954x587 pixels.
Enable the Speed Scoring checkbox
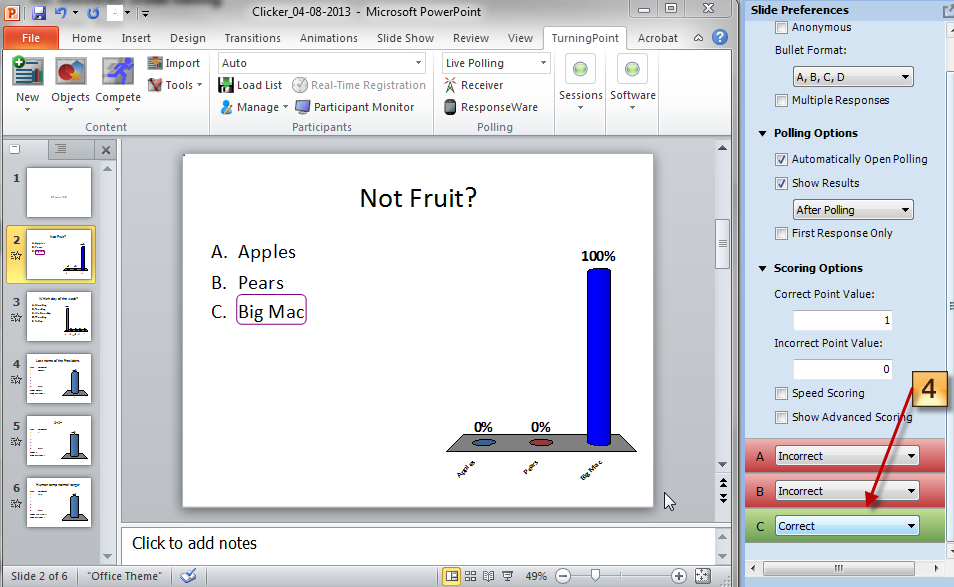pyautogui.click(x=781, y=394)
